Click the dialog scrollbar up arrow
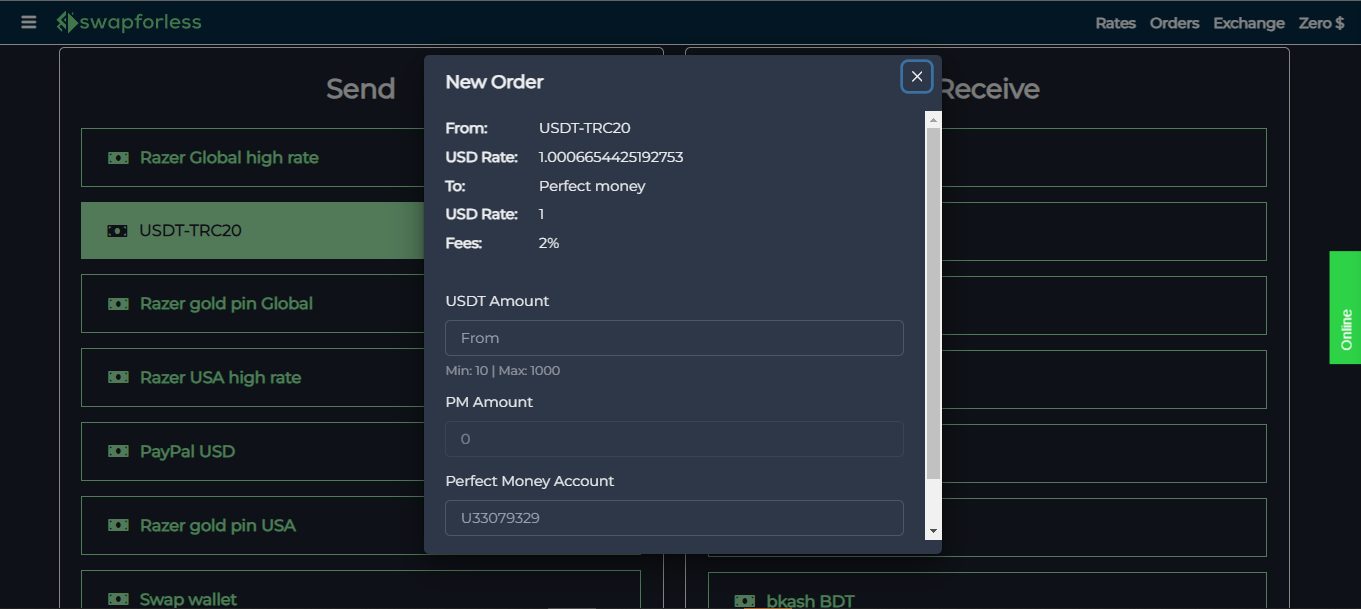The image size is (1361, 609). pyautogui.click(x=933, y=120)
